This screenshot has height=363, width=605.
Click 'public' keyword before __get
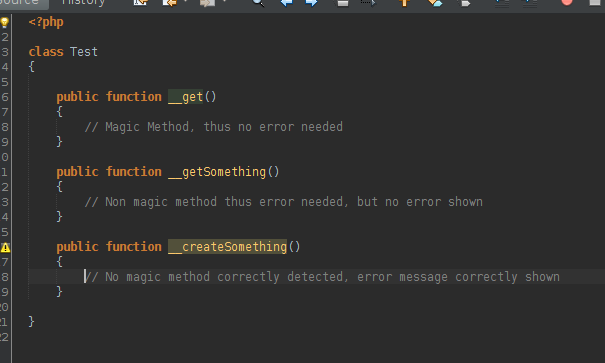[x=78, y=97]
